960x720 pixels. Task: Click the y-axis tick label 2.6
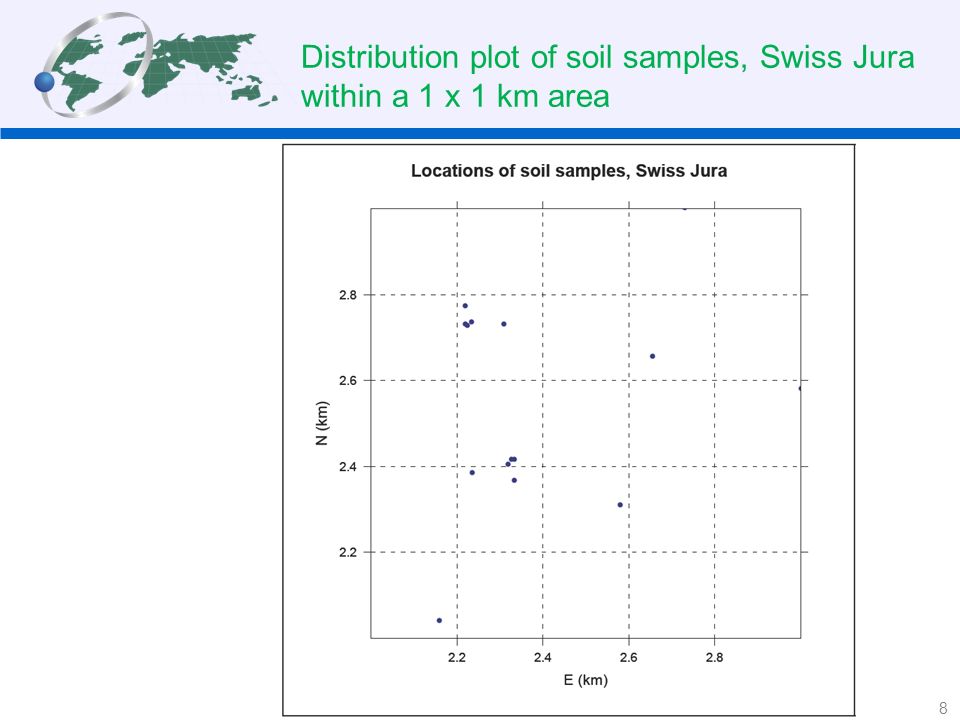[347, 380]
